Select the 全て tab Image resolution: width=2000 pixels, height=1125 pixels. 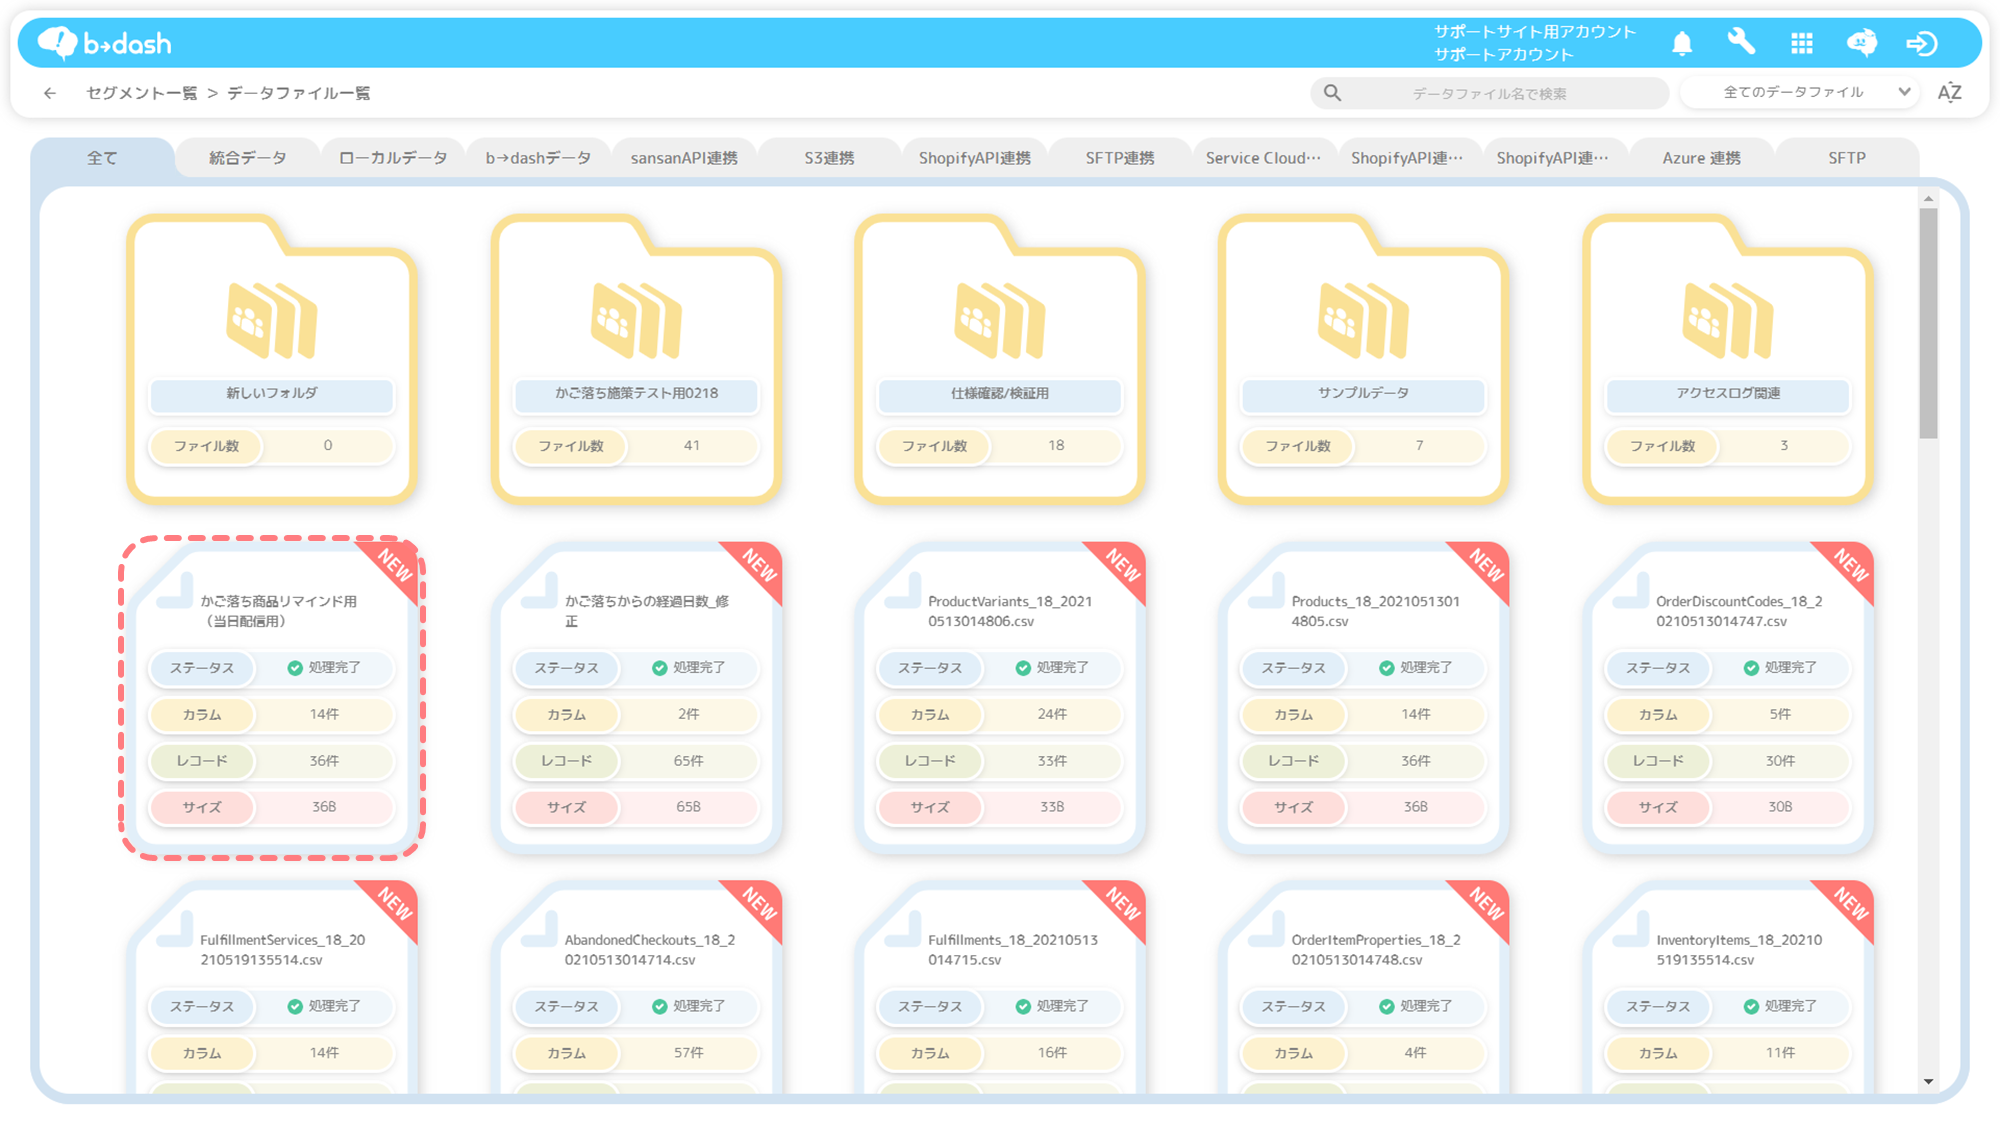coord(102,158)
